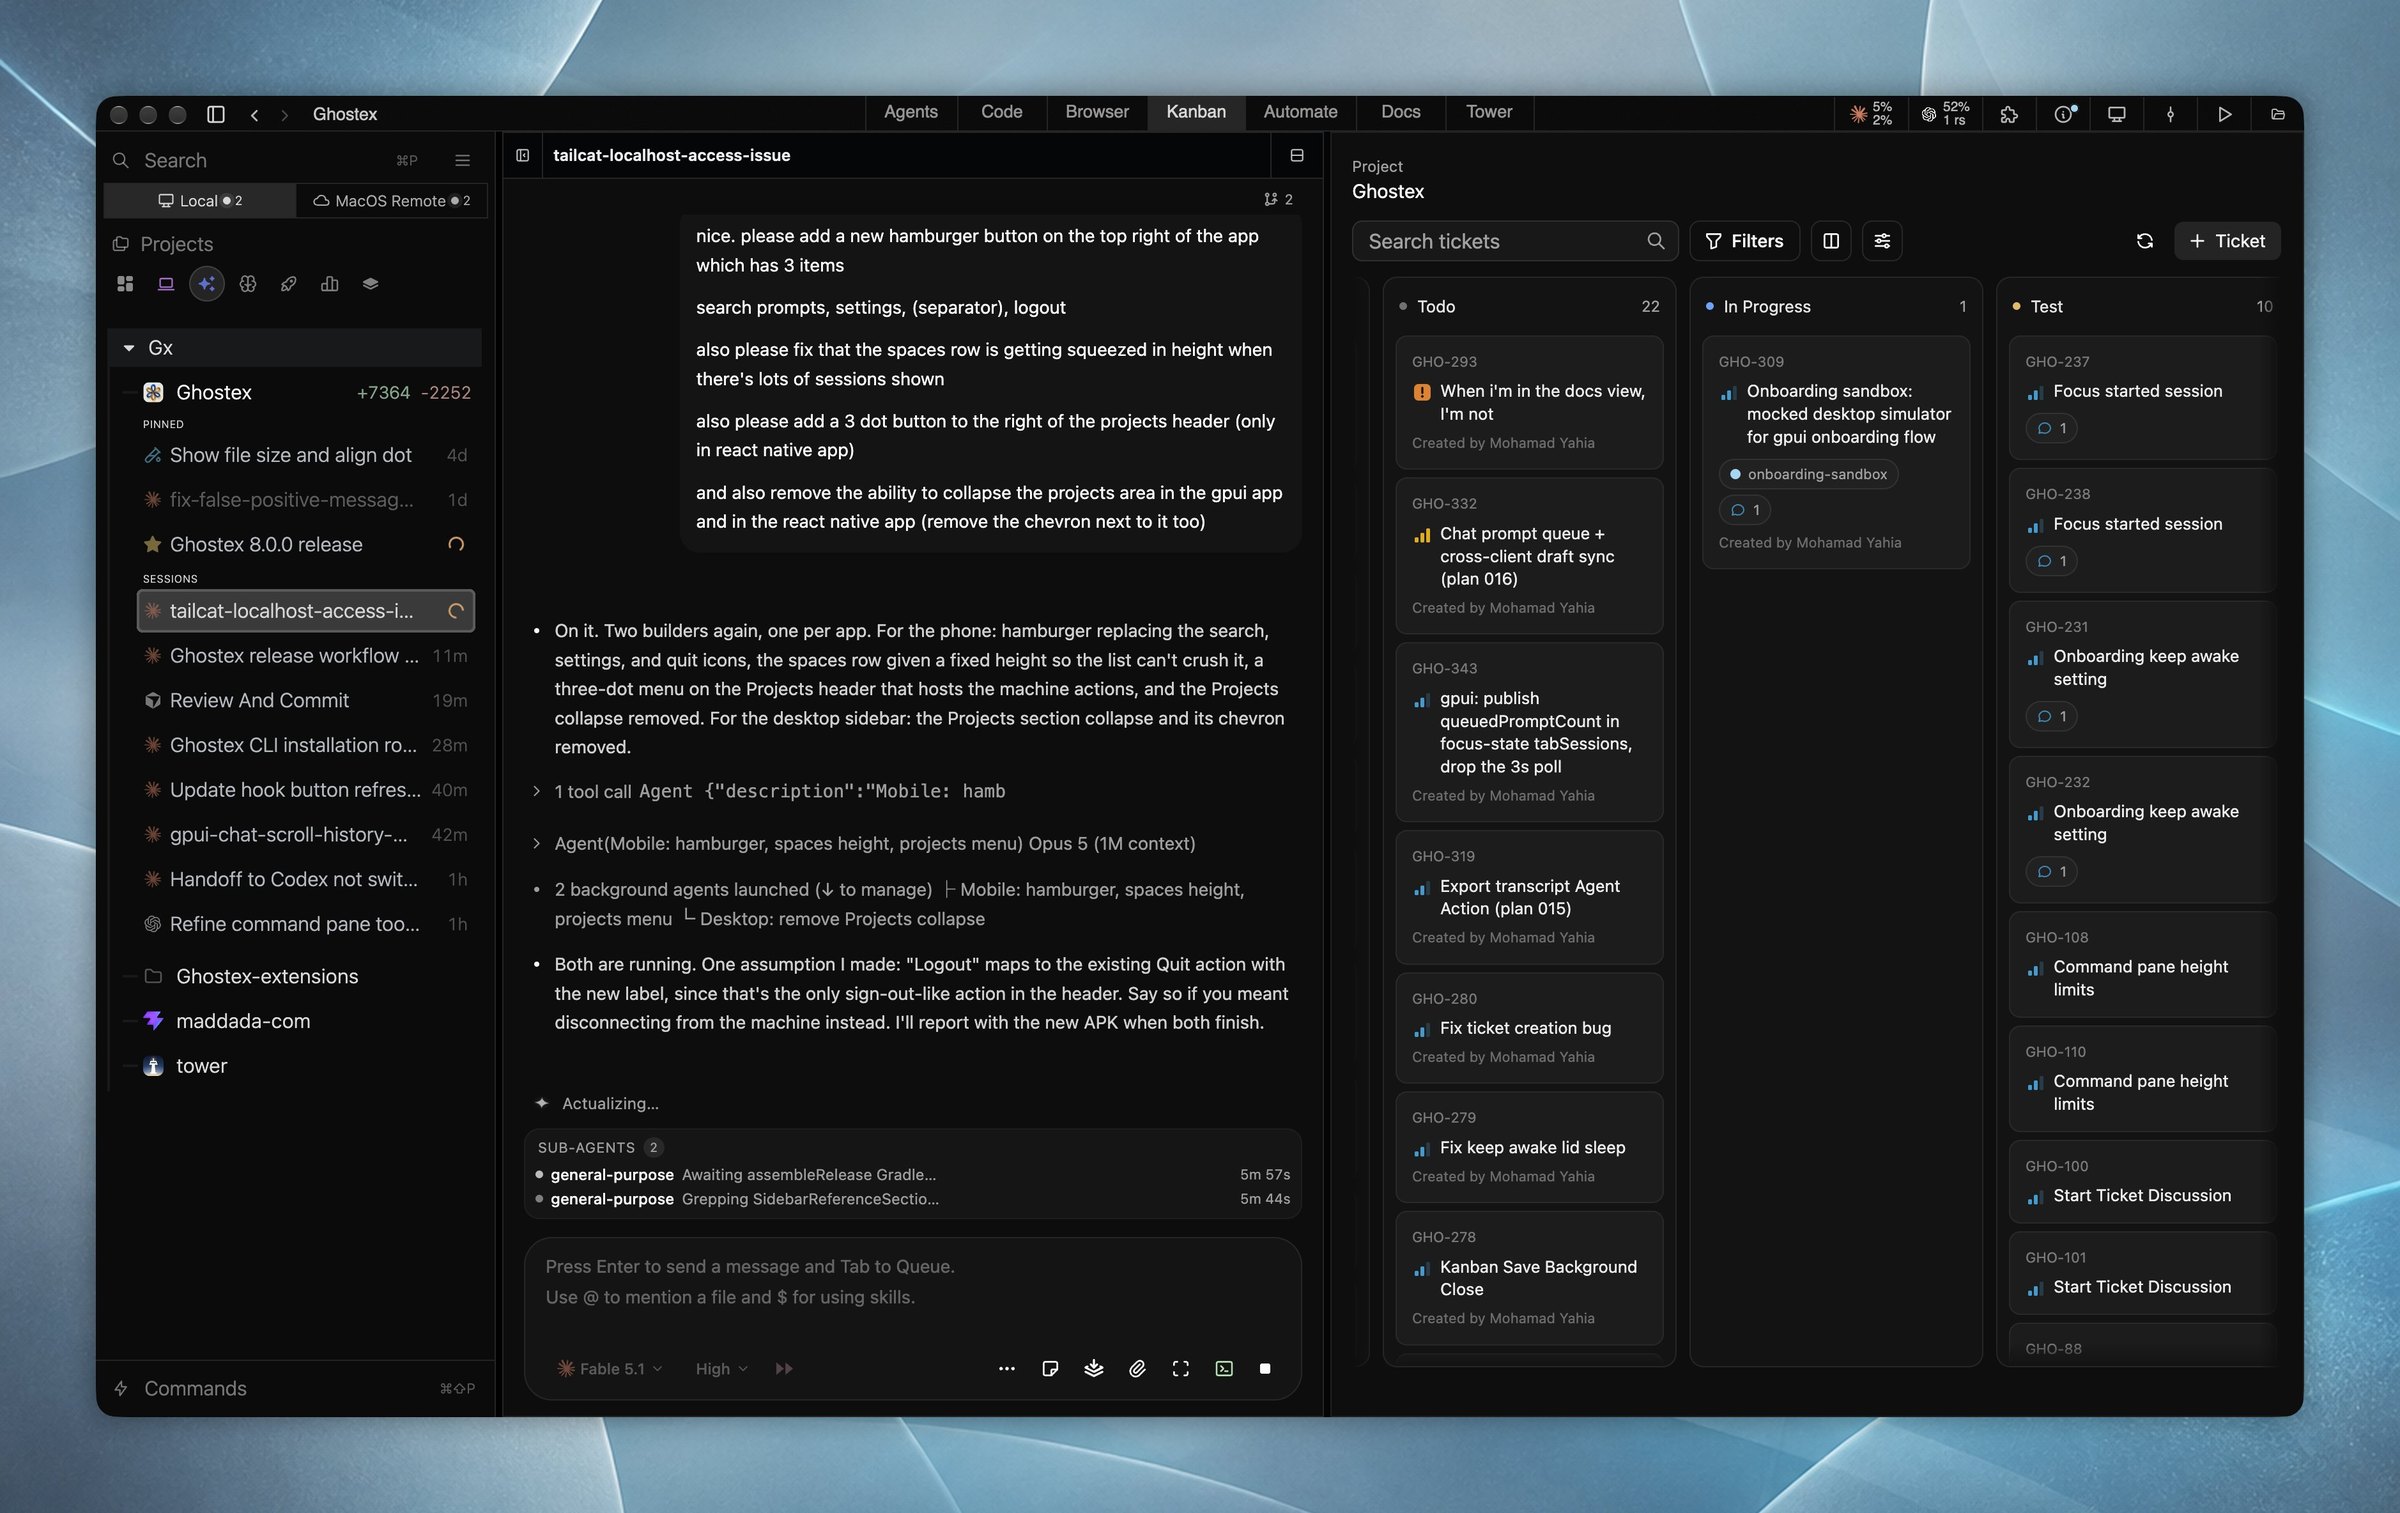Viewport: 2400px width, 1513px height.
Task: Open the Browser tab
Action: [x=1096, y=112]
